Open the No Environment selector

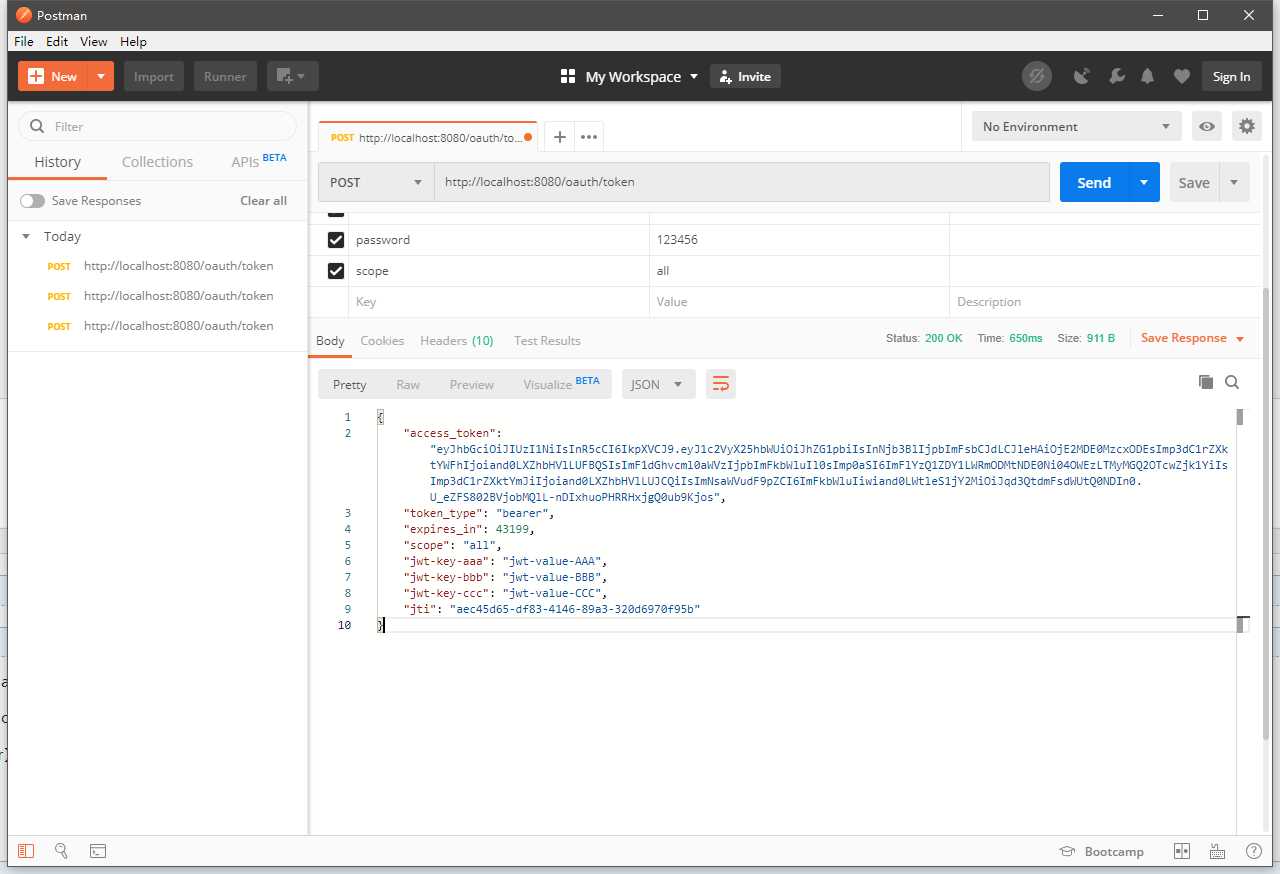tap(1076, 126)
